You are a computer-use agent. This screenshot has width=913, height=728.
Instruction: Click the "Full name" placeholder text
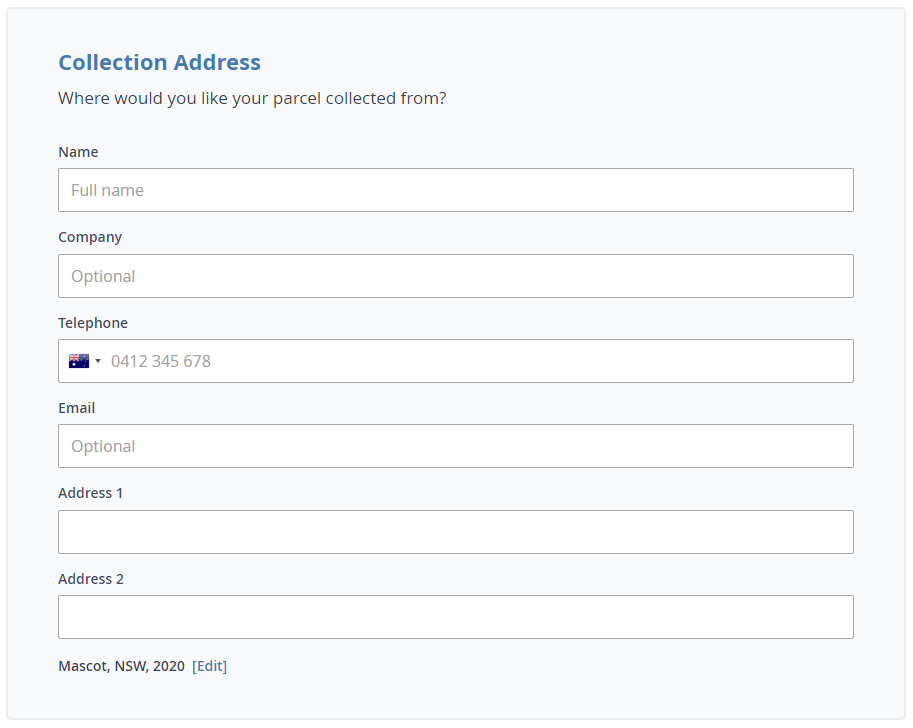[107, 190]
